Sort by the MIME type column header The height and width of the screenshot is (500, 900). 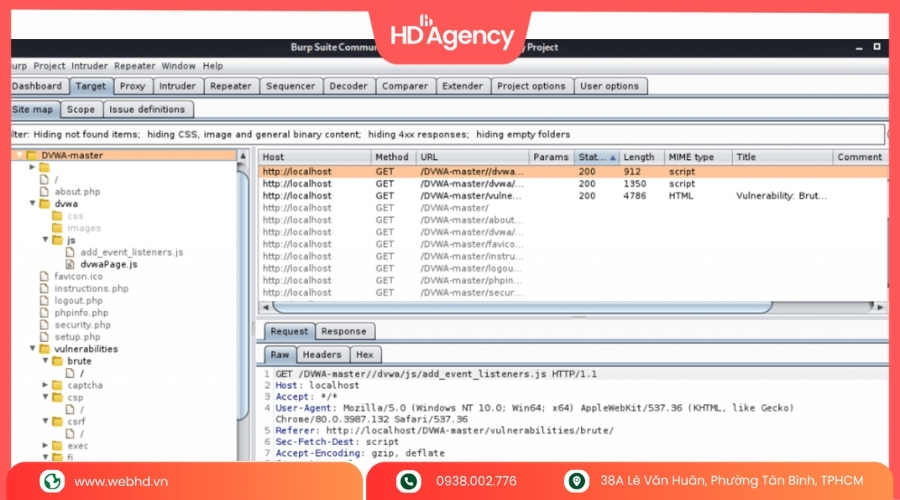697,157
